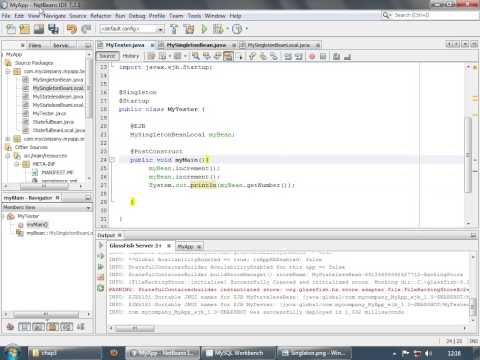The image size is (480, 360).
Task: Click the Output panel horizontal scrollbar
Action: (x=135, y=328)
